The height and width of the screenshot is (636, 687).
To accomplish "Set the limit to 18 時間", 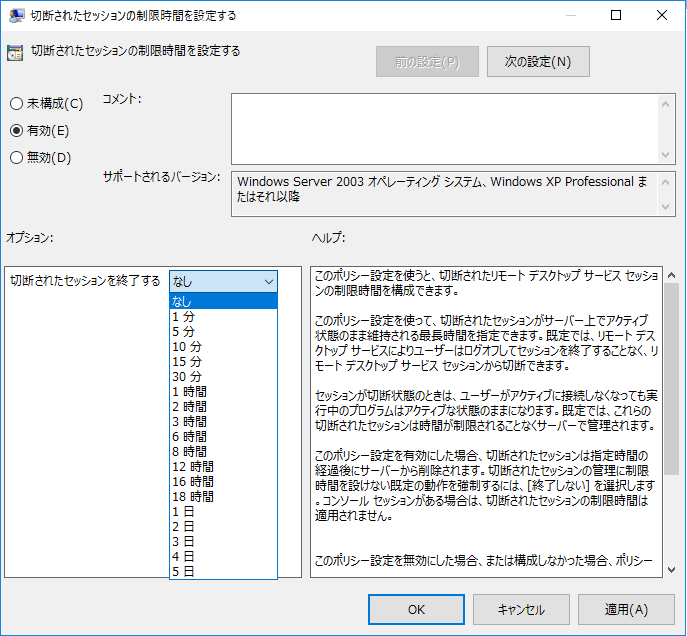I will [x=223, y=496].
